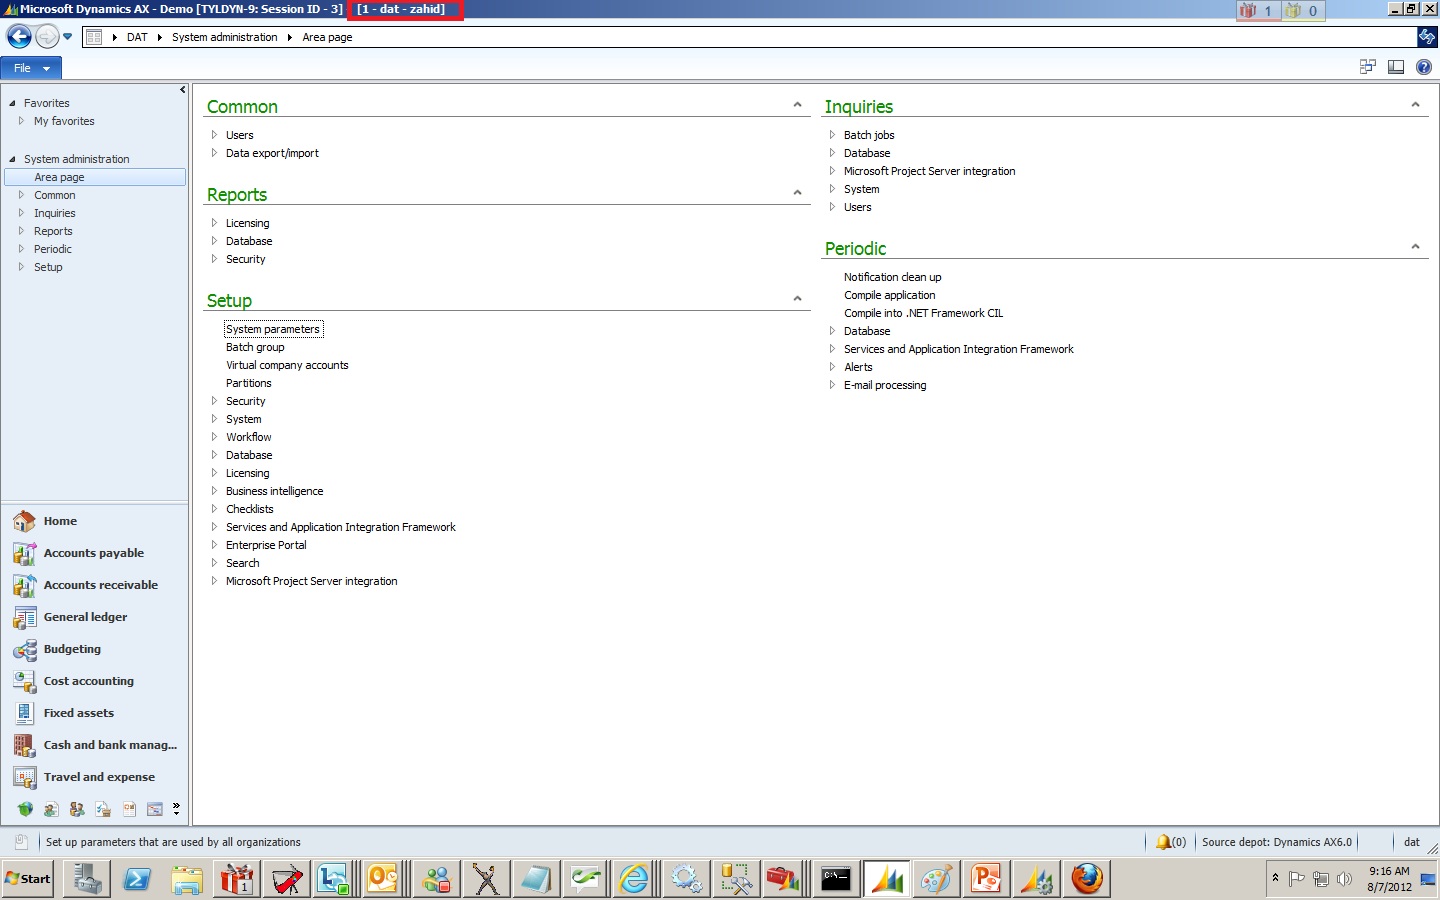Collapse the Periodic section chevron

[x=1415, y=246]
